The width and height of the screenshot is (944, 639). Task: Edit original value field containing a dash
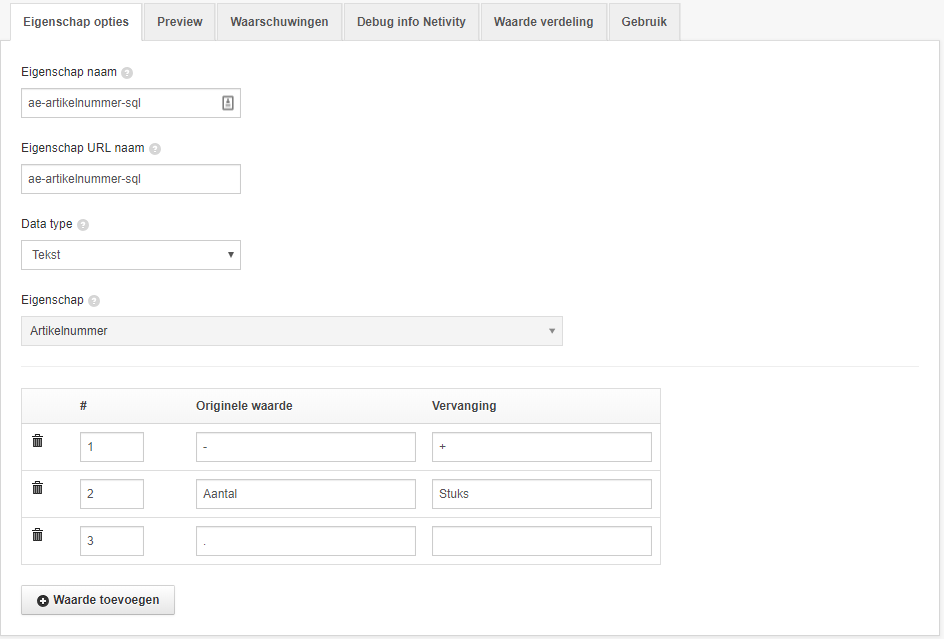(306, 447)
